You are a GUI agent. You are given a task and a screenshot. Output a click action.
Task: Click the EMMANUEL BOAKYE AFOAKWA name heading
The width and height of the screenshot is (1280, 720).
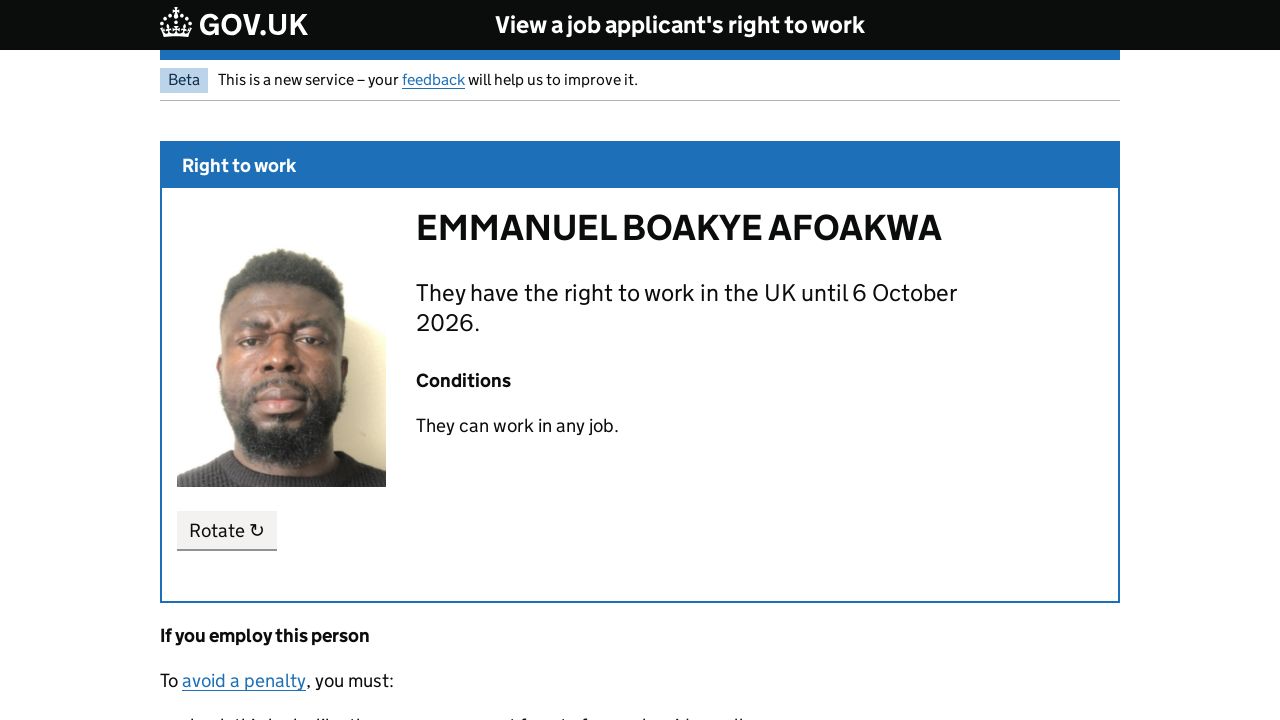[x=678, y=228]
